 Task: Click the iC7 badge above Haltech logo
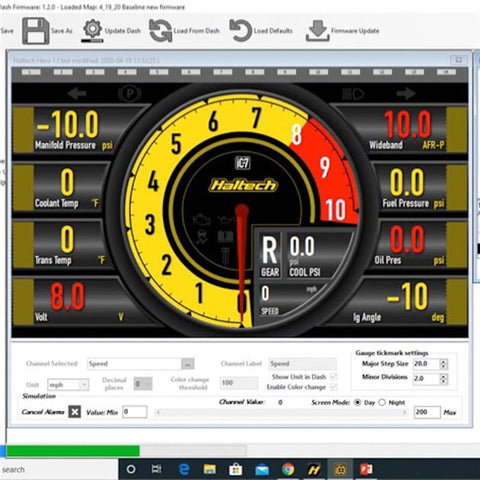(243, 163)
